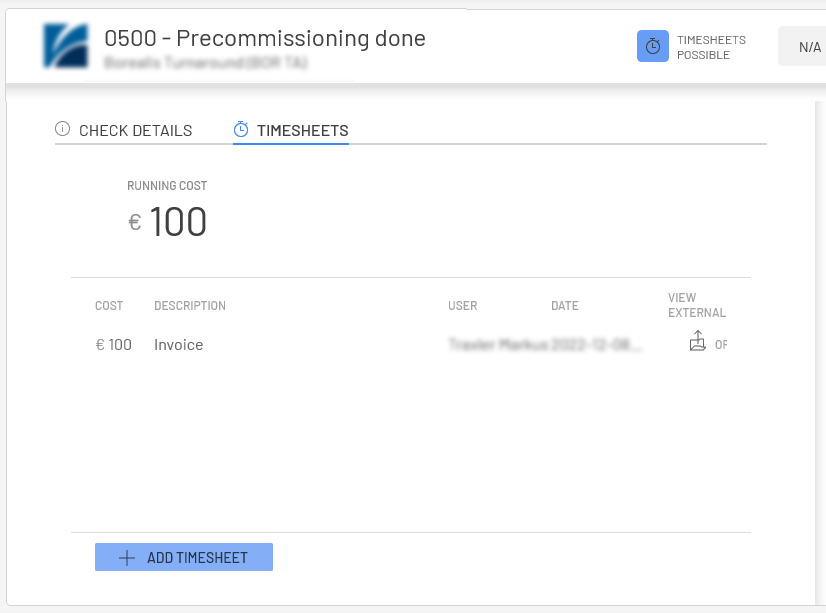This screenshot has width=826, height=613.
Task: Click the View External column header
Action: (x=696, y=305)
